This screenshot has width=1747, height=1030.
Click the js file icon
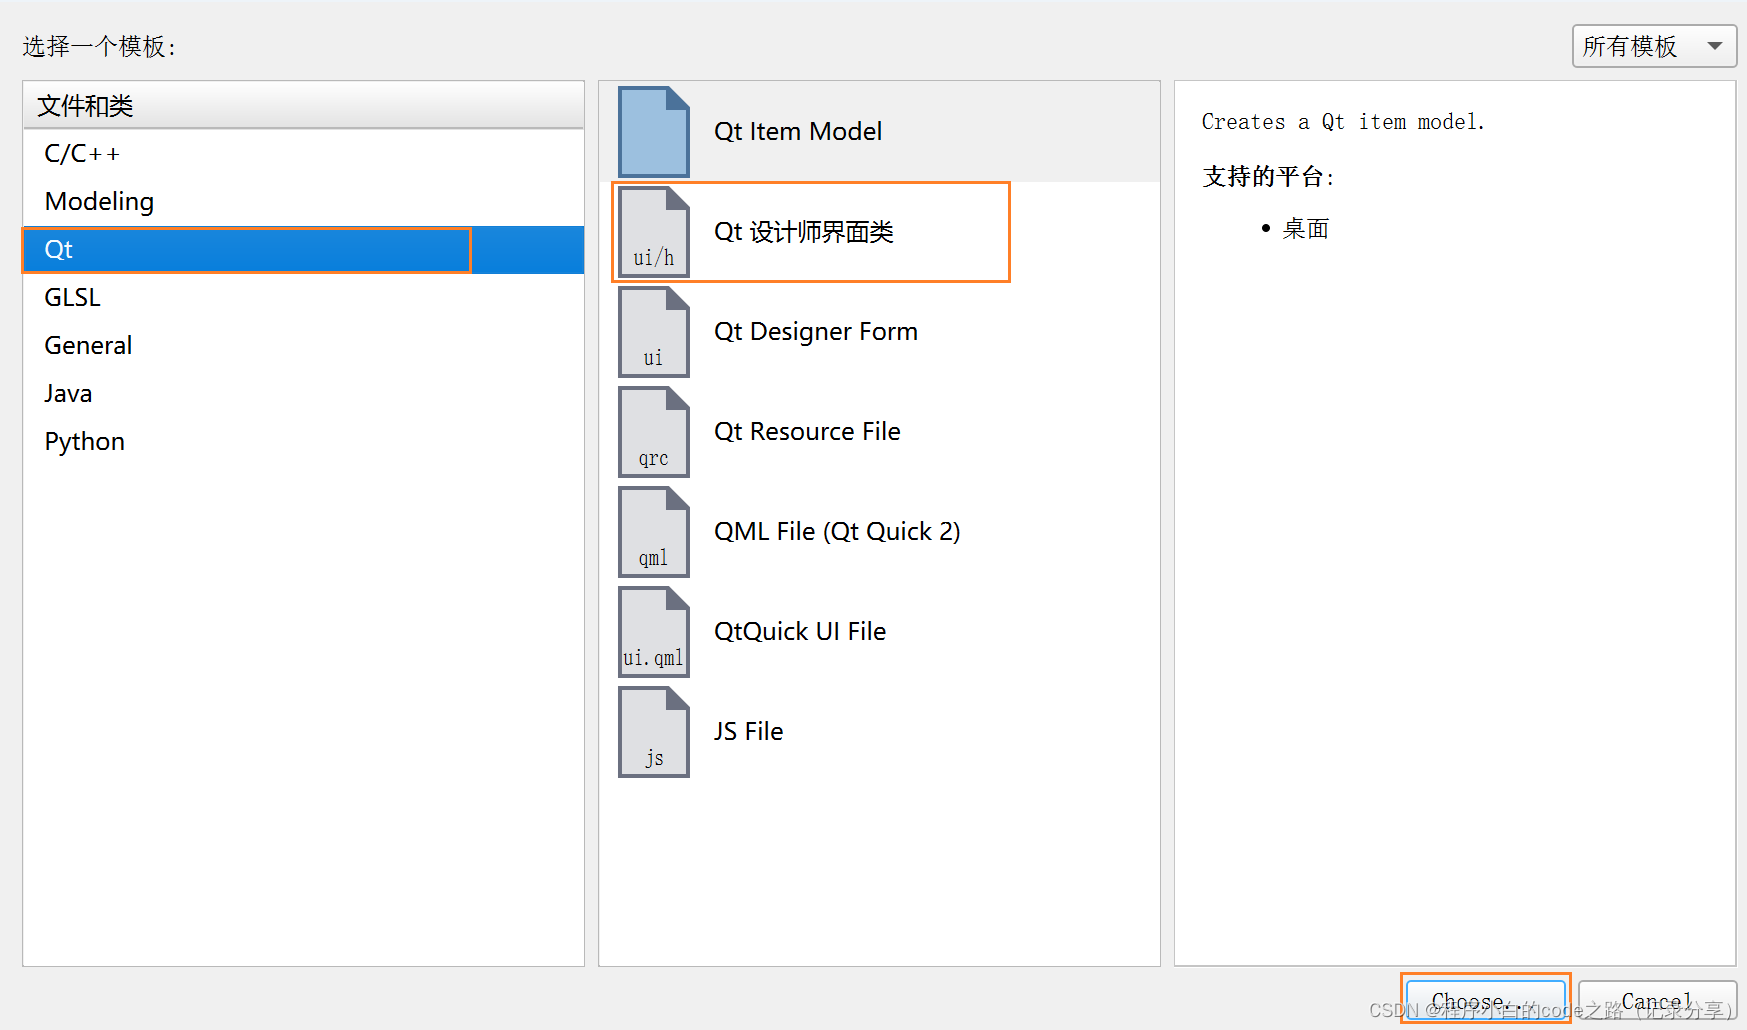[x=654, y=732]
